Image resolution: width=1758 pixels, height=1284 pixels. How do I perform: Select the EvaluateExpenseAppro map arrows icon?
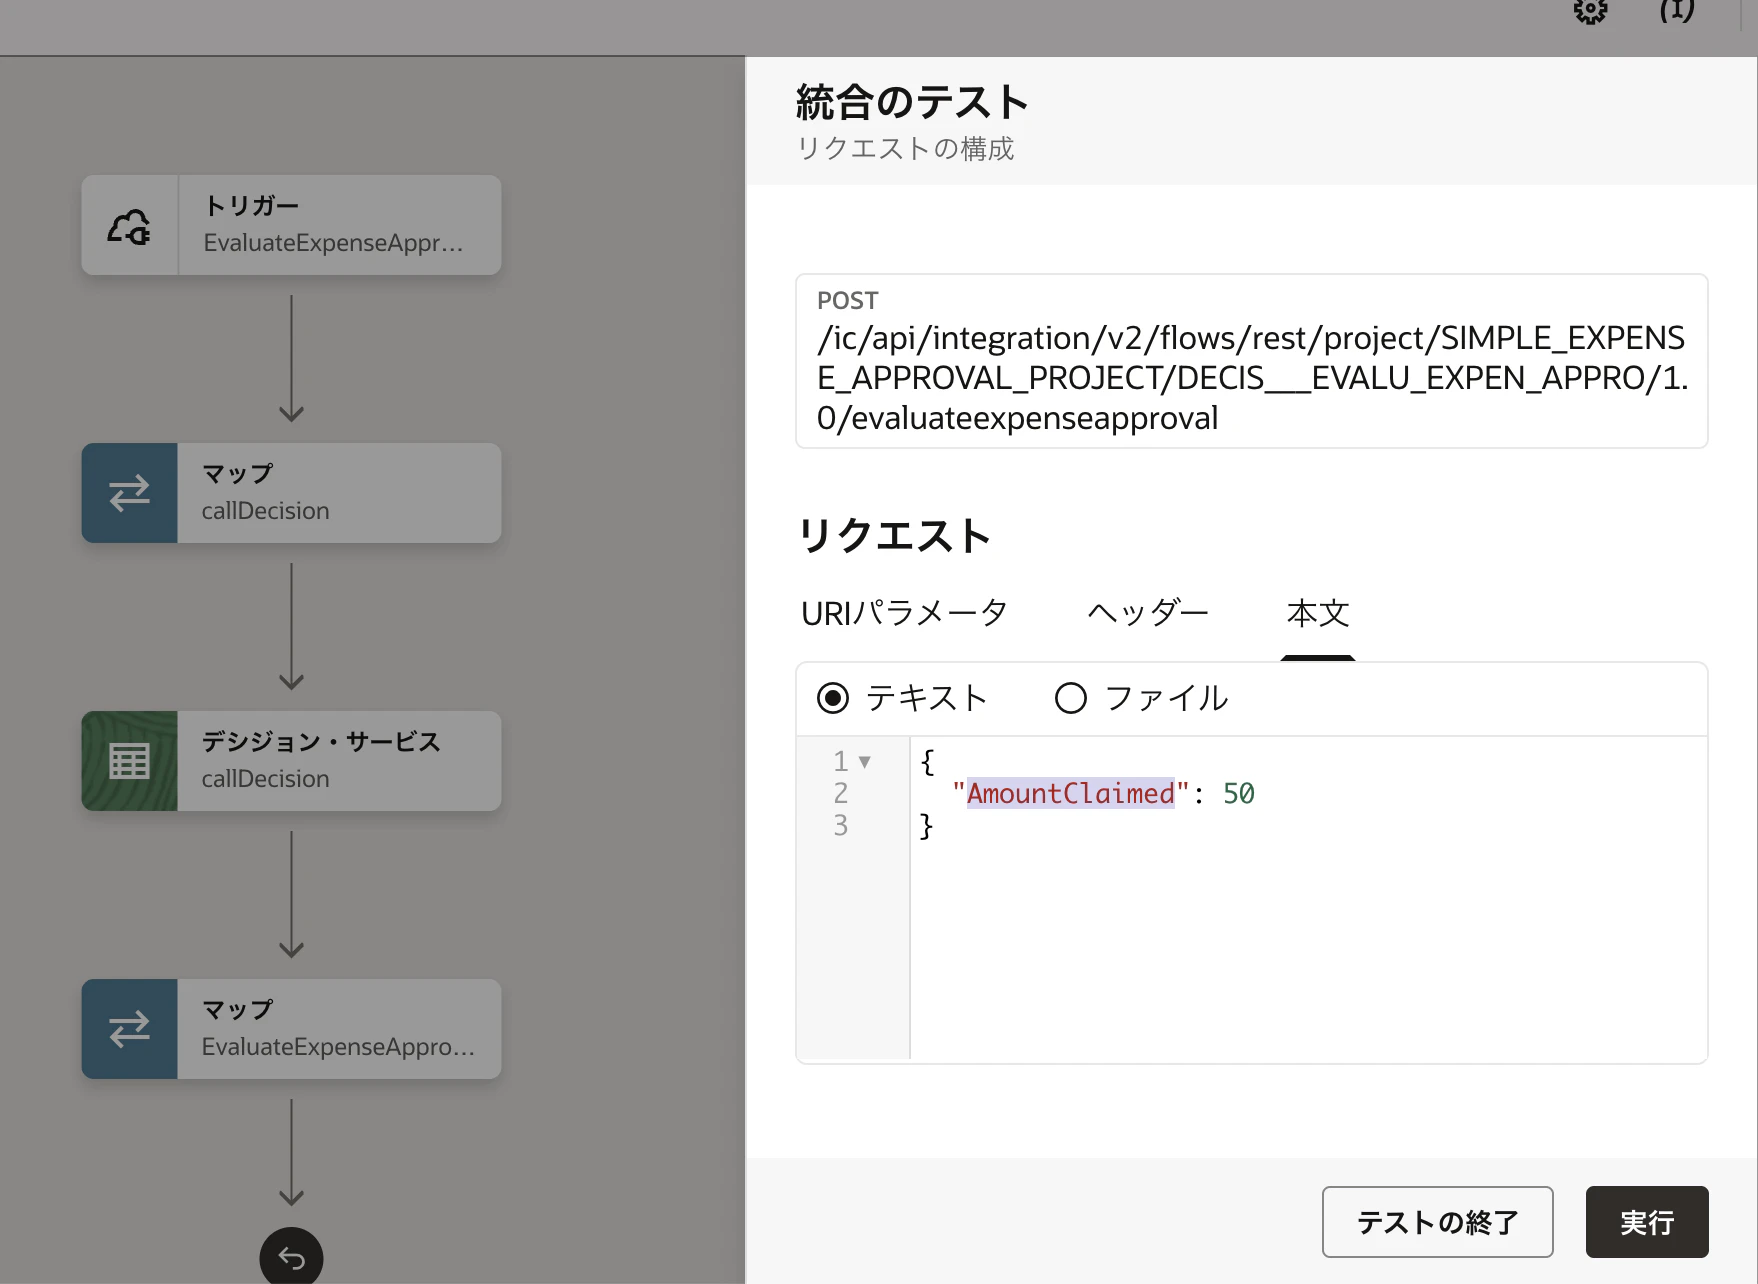pyautogui.click(x=129, y=1029)
